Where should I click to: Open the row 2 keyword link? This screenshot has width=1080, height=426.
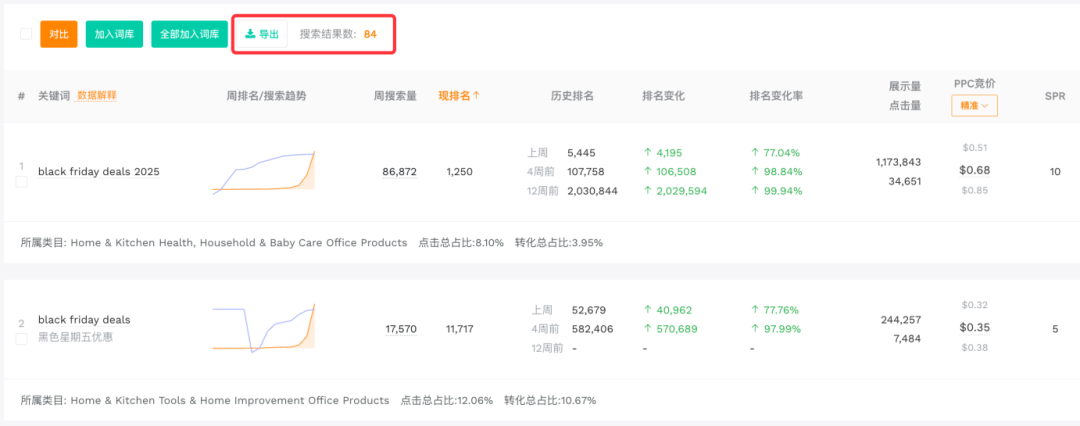(x=84, y=320)
